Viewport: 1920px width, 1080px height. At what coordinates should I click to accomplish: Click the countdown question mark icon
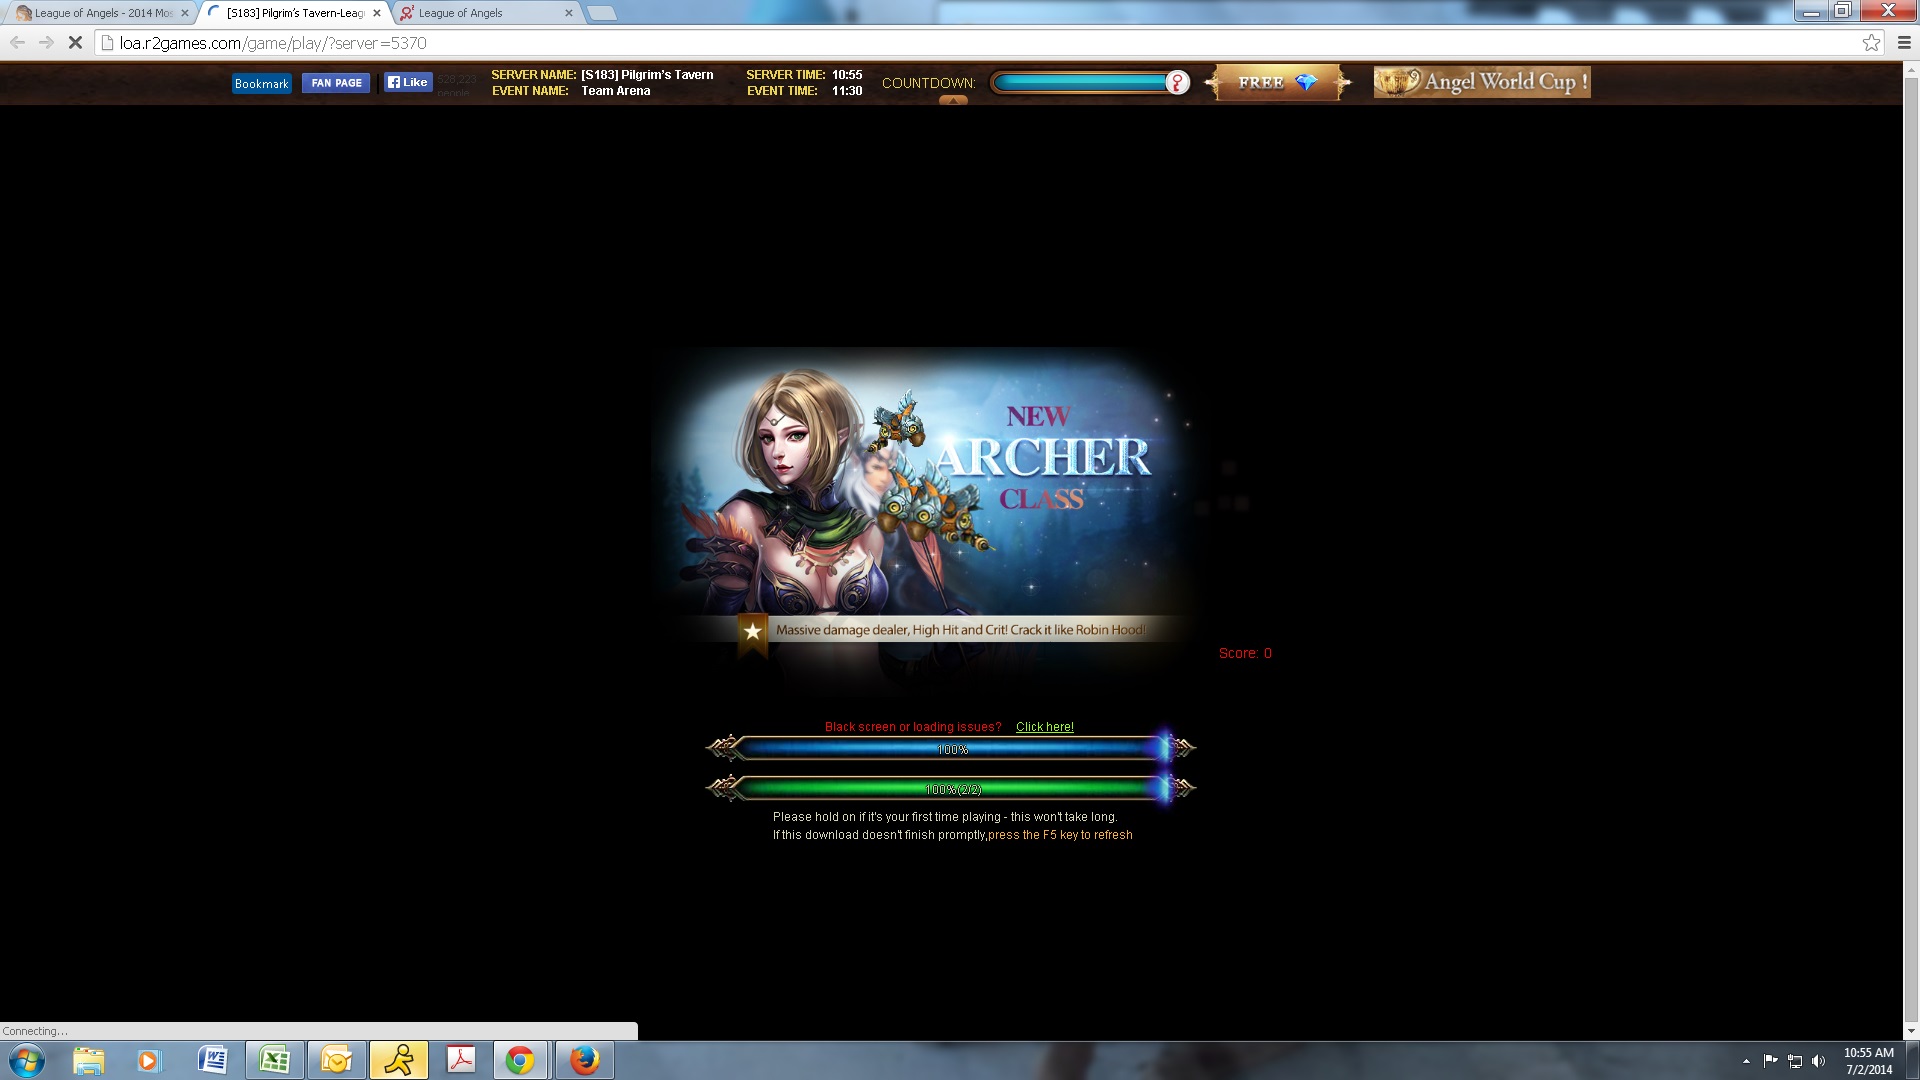[1178, 83]
